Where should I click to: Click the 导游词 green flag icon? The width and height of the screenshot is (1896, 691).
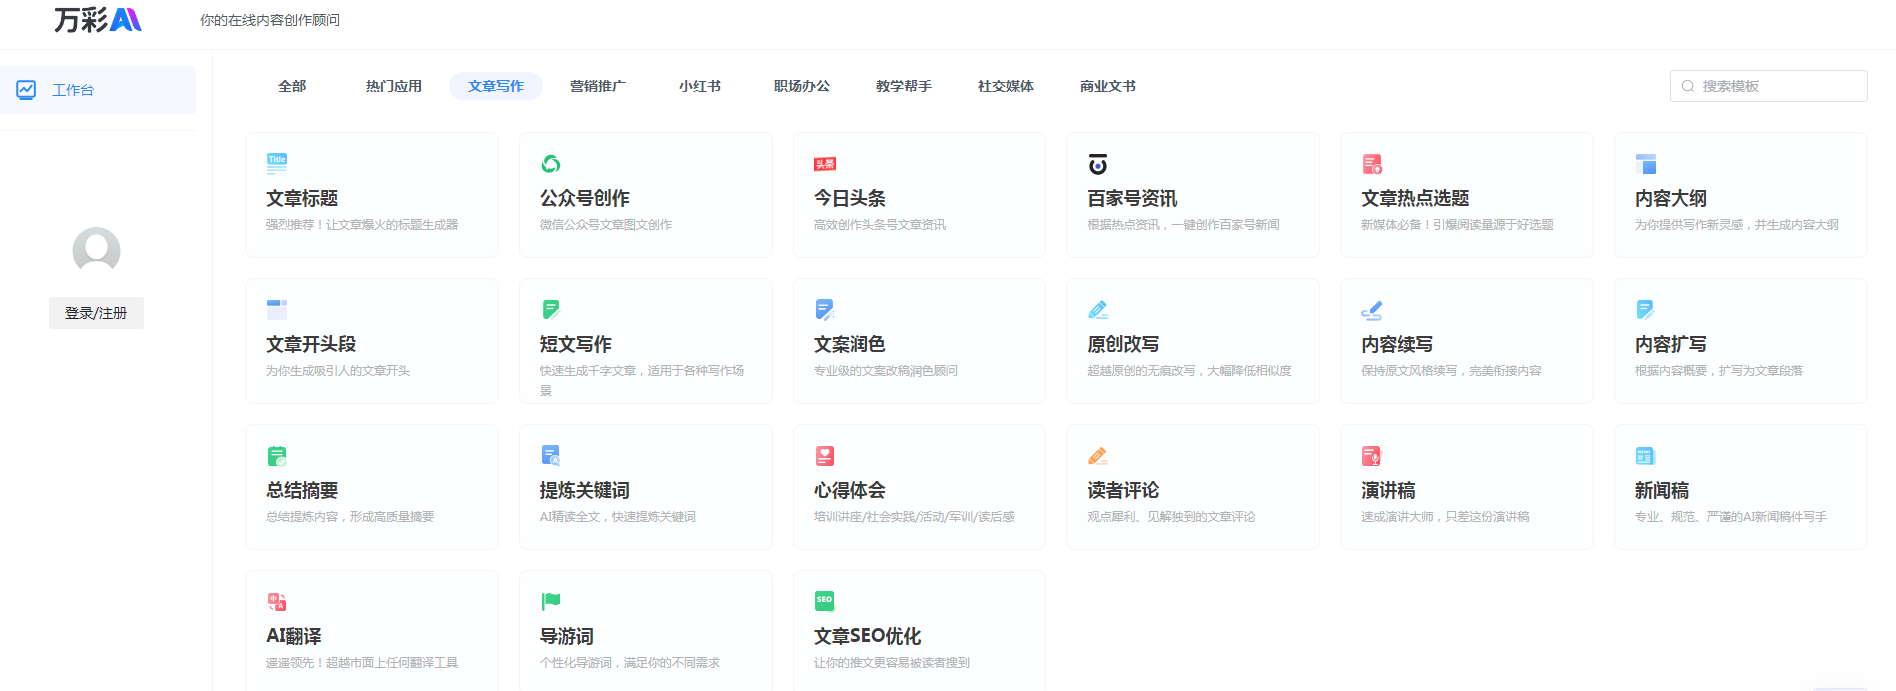click(551, 601)
